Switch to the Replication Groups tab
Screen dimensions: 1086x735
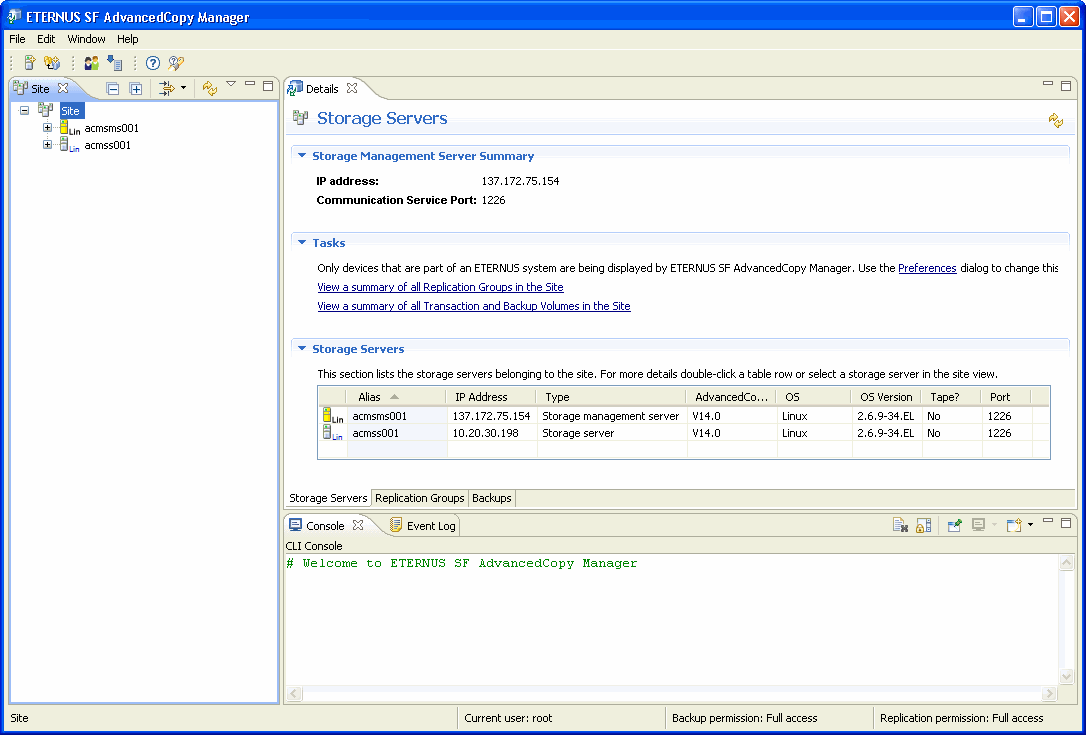[x=420, y=498]
